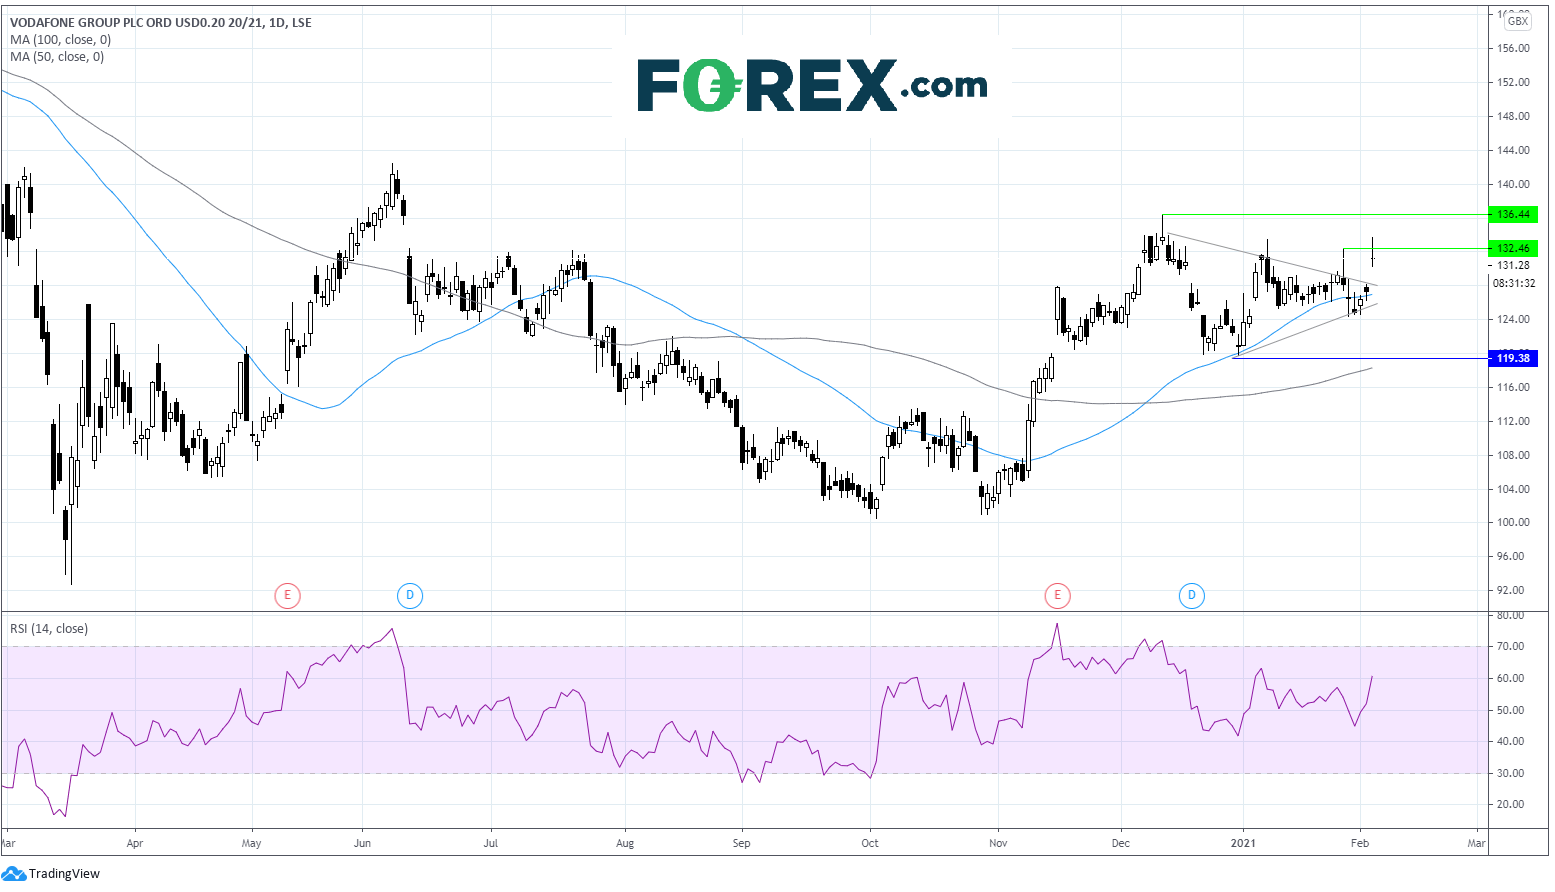Click the 131.28 current price label
Viewport: 1555px width, 892px height.
[x=1513, y=265]
